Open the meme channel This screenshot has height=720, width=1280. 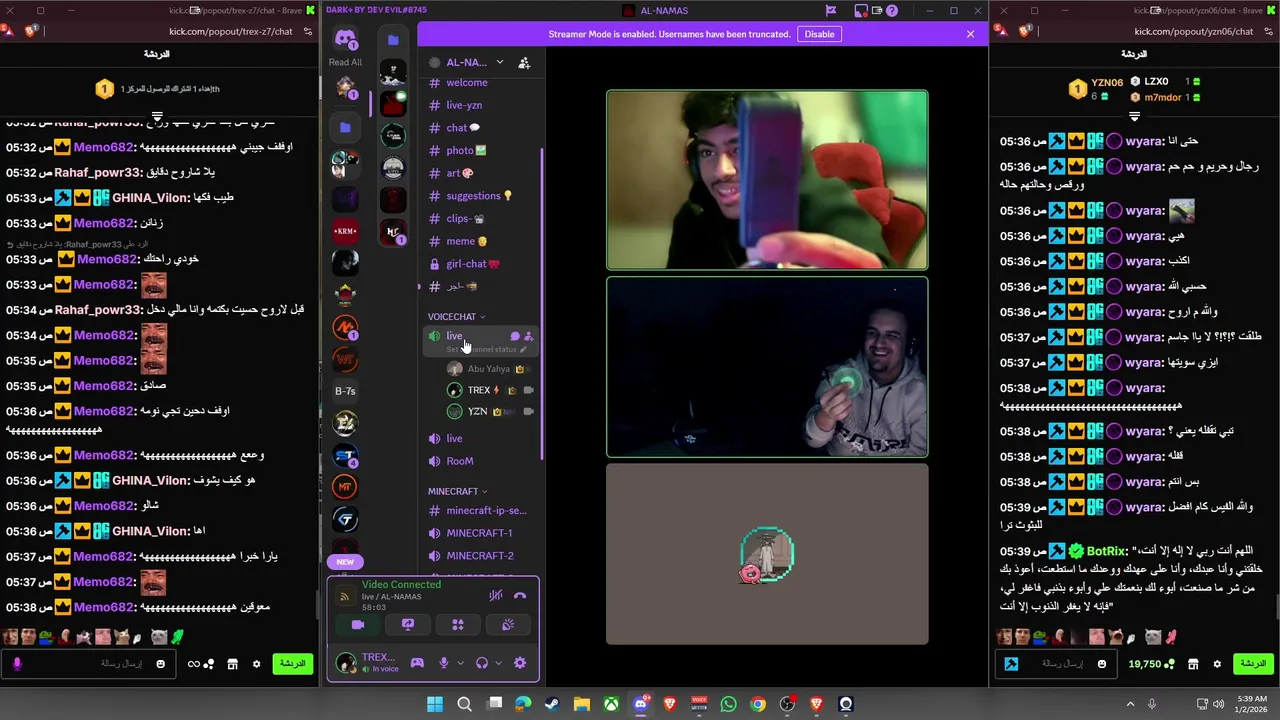(x=466, y=241)
